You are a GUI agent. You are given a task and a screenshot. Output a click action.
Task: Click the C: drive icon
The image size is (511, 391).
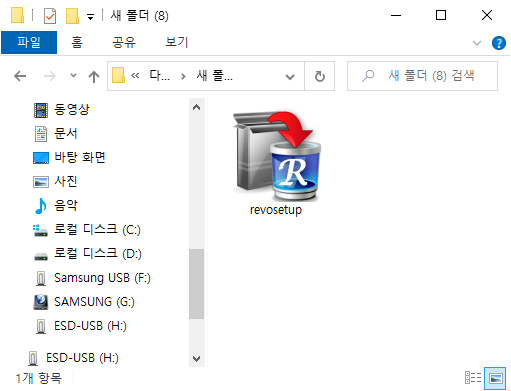tap(41, 230)
